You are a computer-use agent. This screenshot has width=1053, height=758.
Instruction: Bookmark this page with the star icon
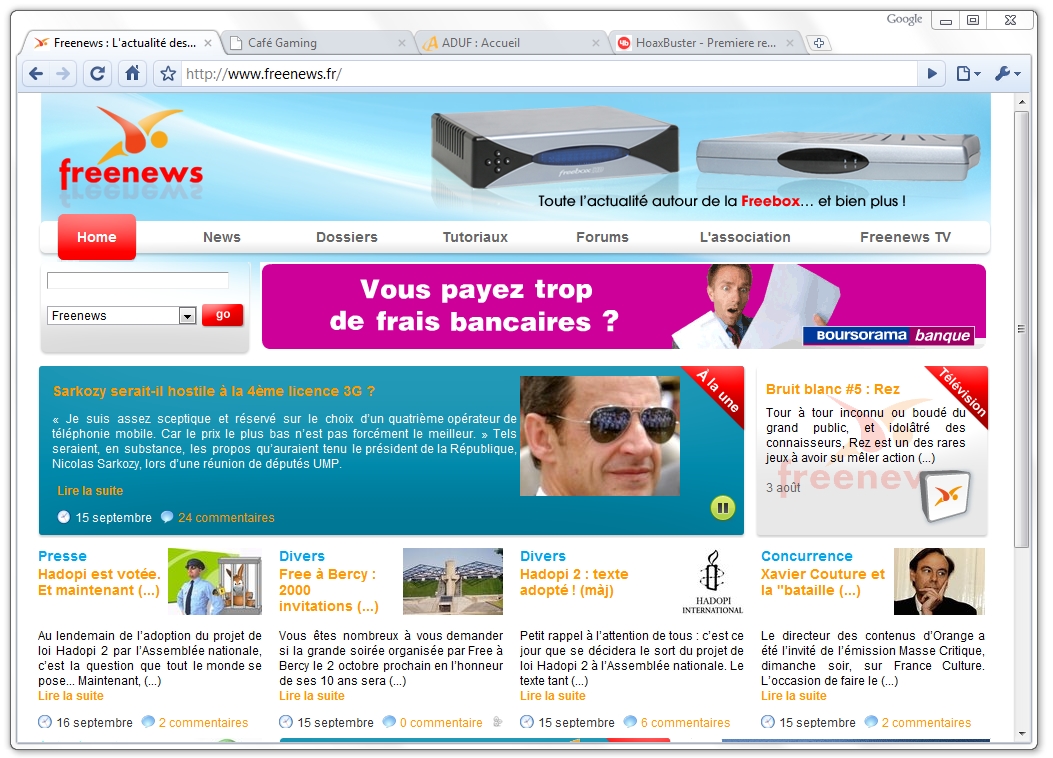(168, 73)
